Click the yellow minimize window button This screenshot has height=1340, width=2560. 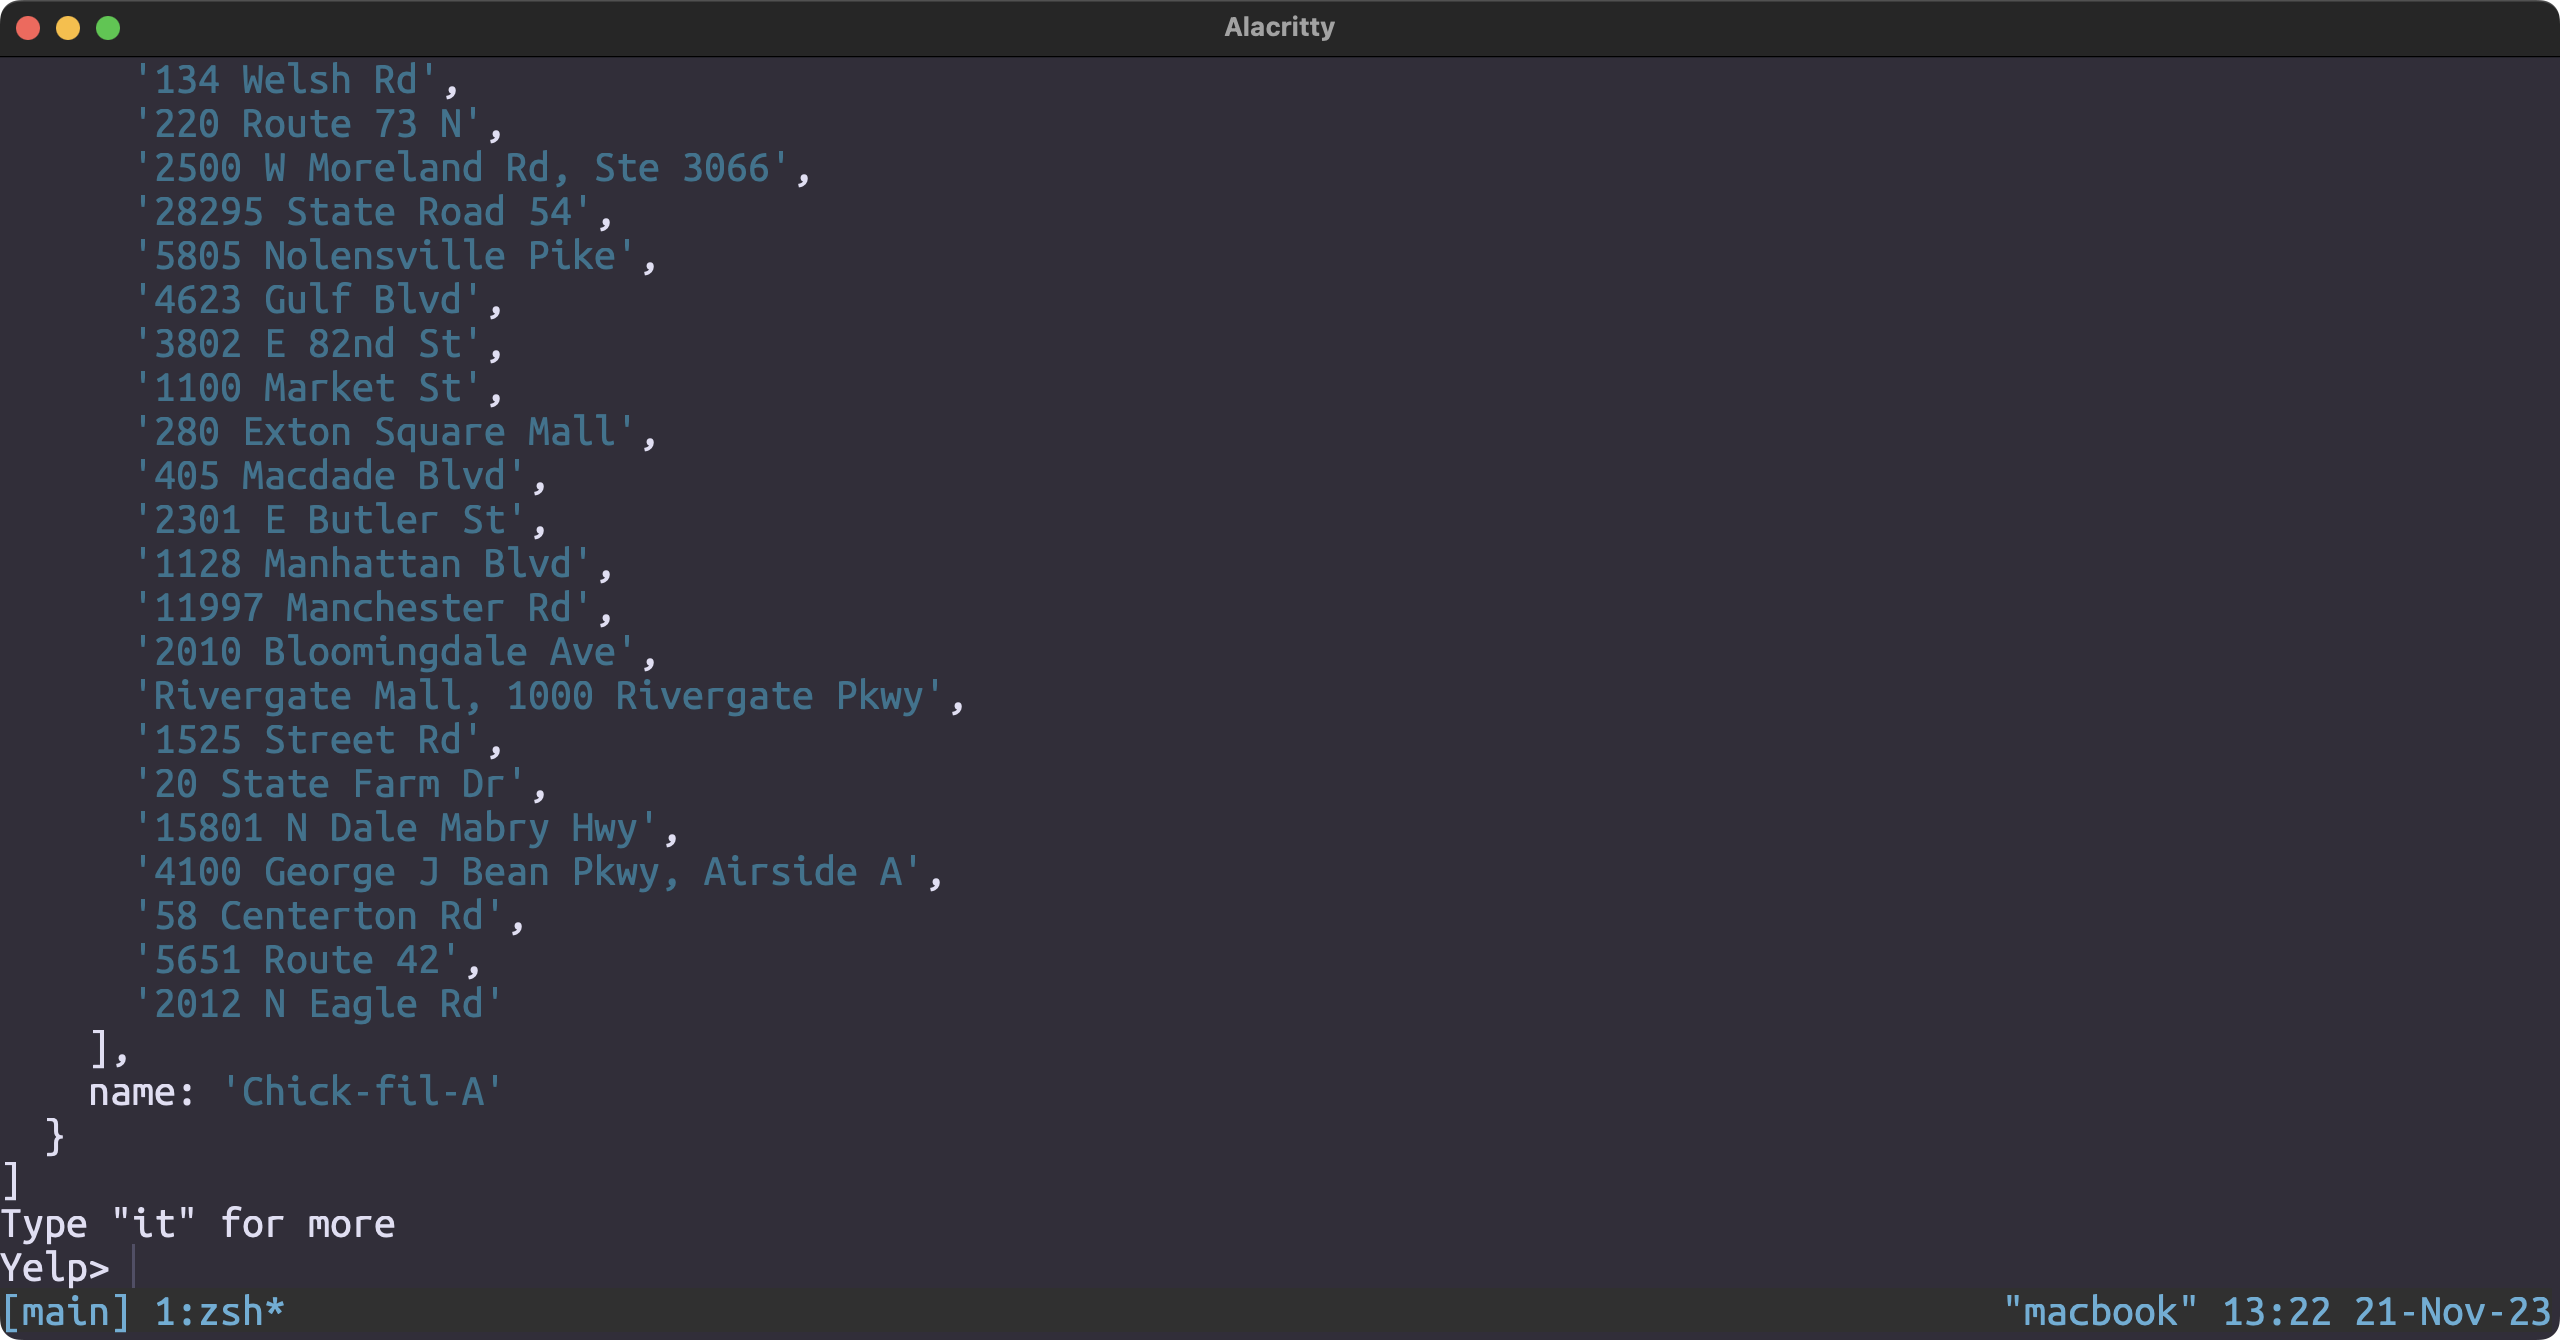click(x=68, y=28)
